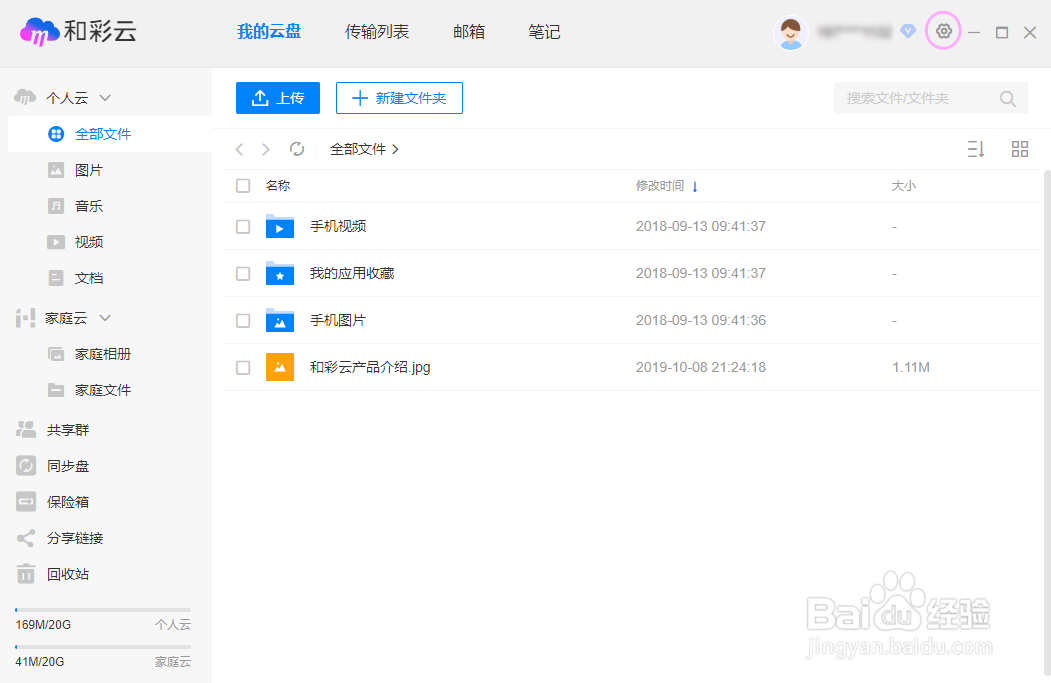Check the 和彩云产品介绍.jpg file checkbox
The image size is (1051, 683).
(242, 367)
